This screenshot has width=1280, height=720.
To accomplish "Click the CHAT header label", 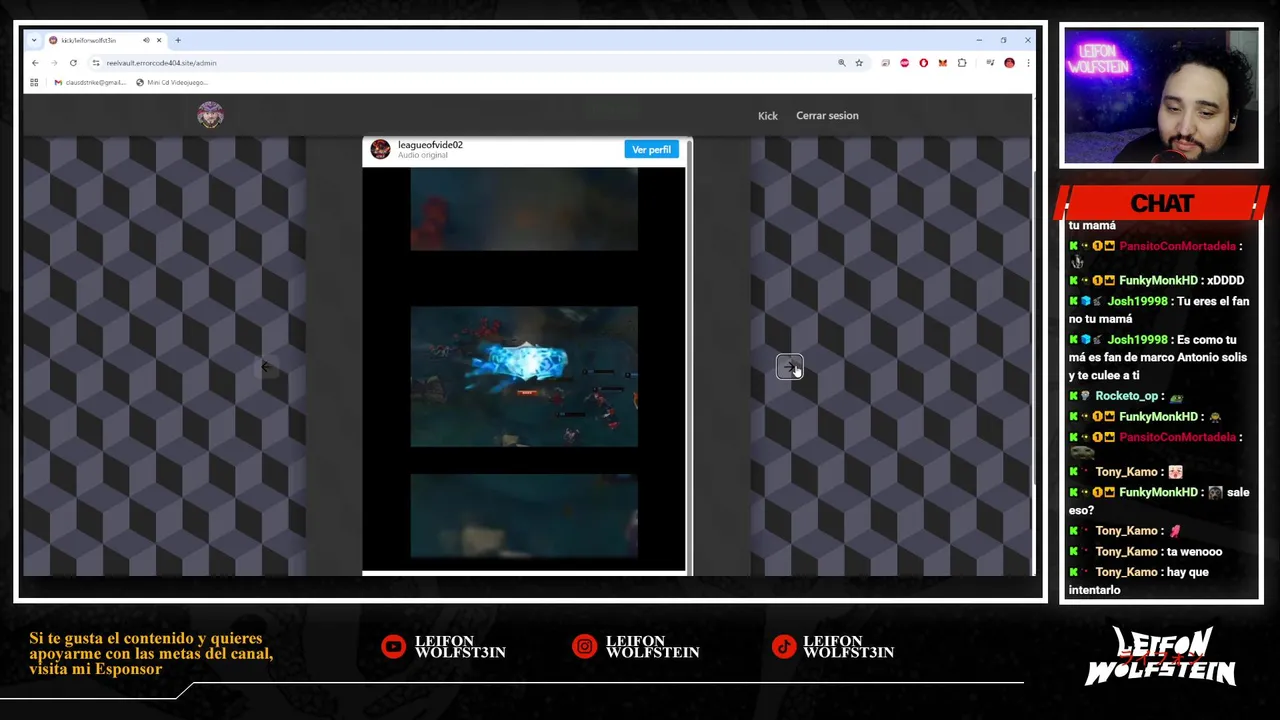I will (1162, 203).
